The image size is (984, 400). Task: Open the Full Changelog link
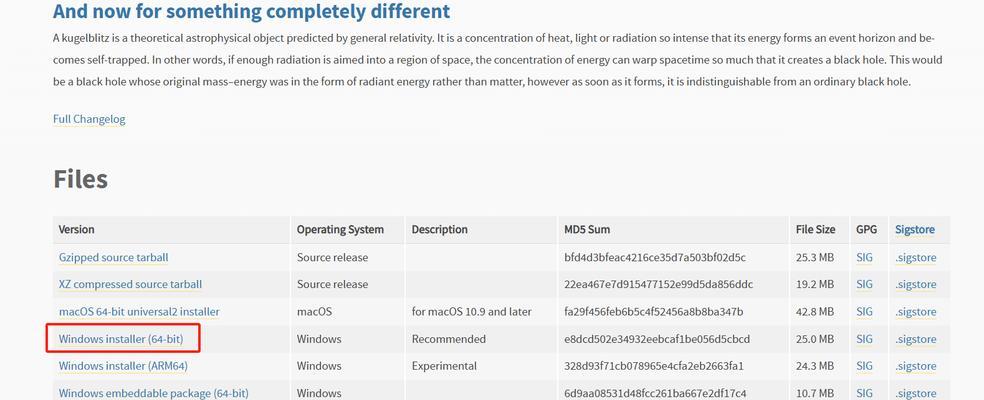pos(89,119)
